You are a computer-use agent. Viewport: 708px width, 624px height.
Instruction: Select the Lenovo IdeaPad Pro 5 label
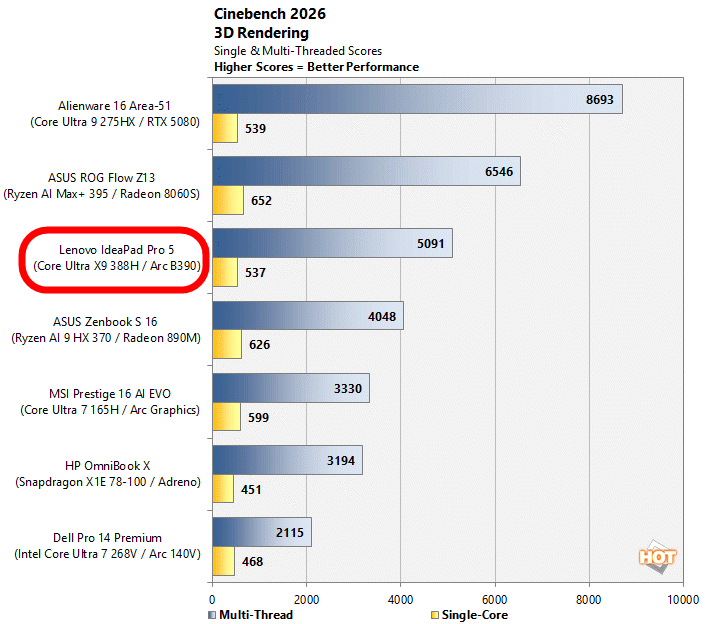click(110, 258)
